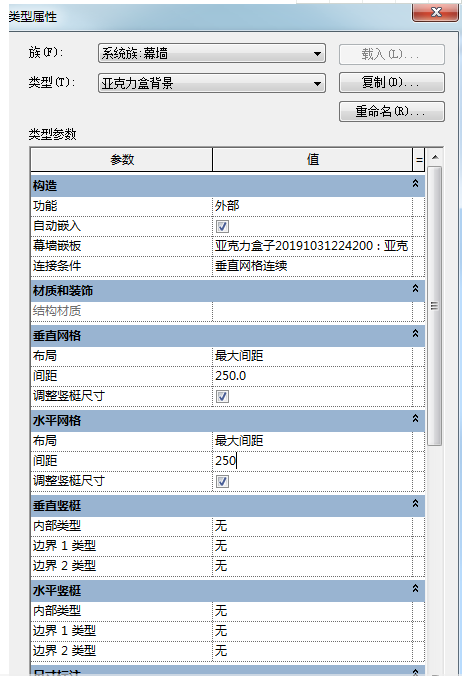Toggle 调整竖梃尺寸 checkbox under 水平网格

(222, 481)
